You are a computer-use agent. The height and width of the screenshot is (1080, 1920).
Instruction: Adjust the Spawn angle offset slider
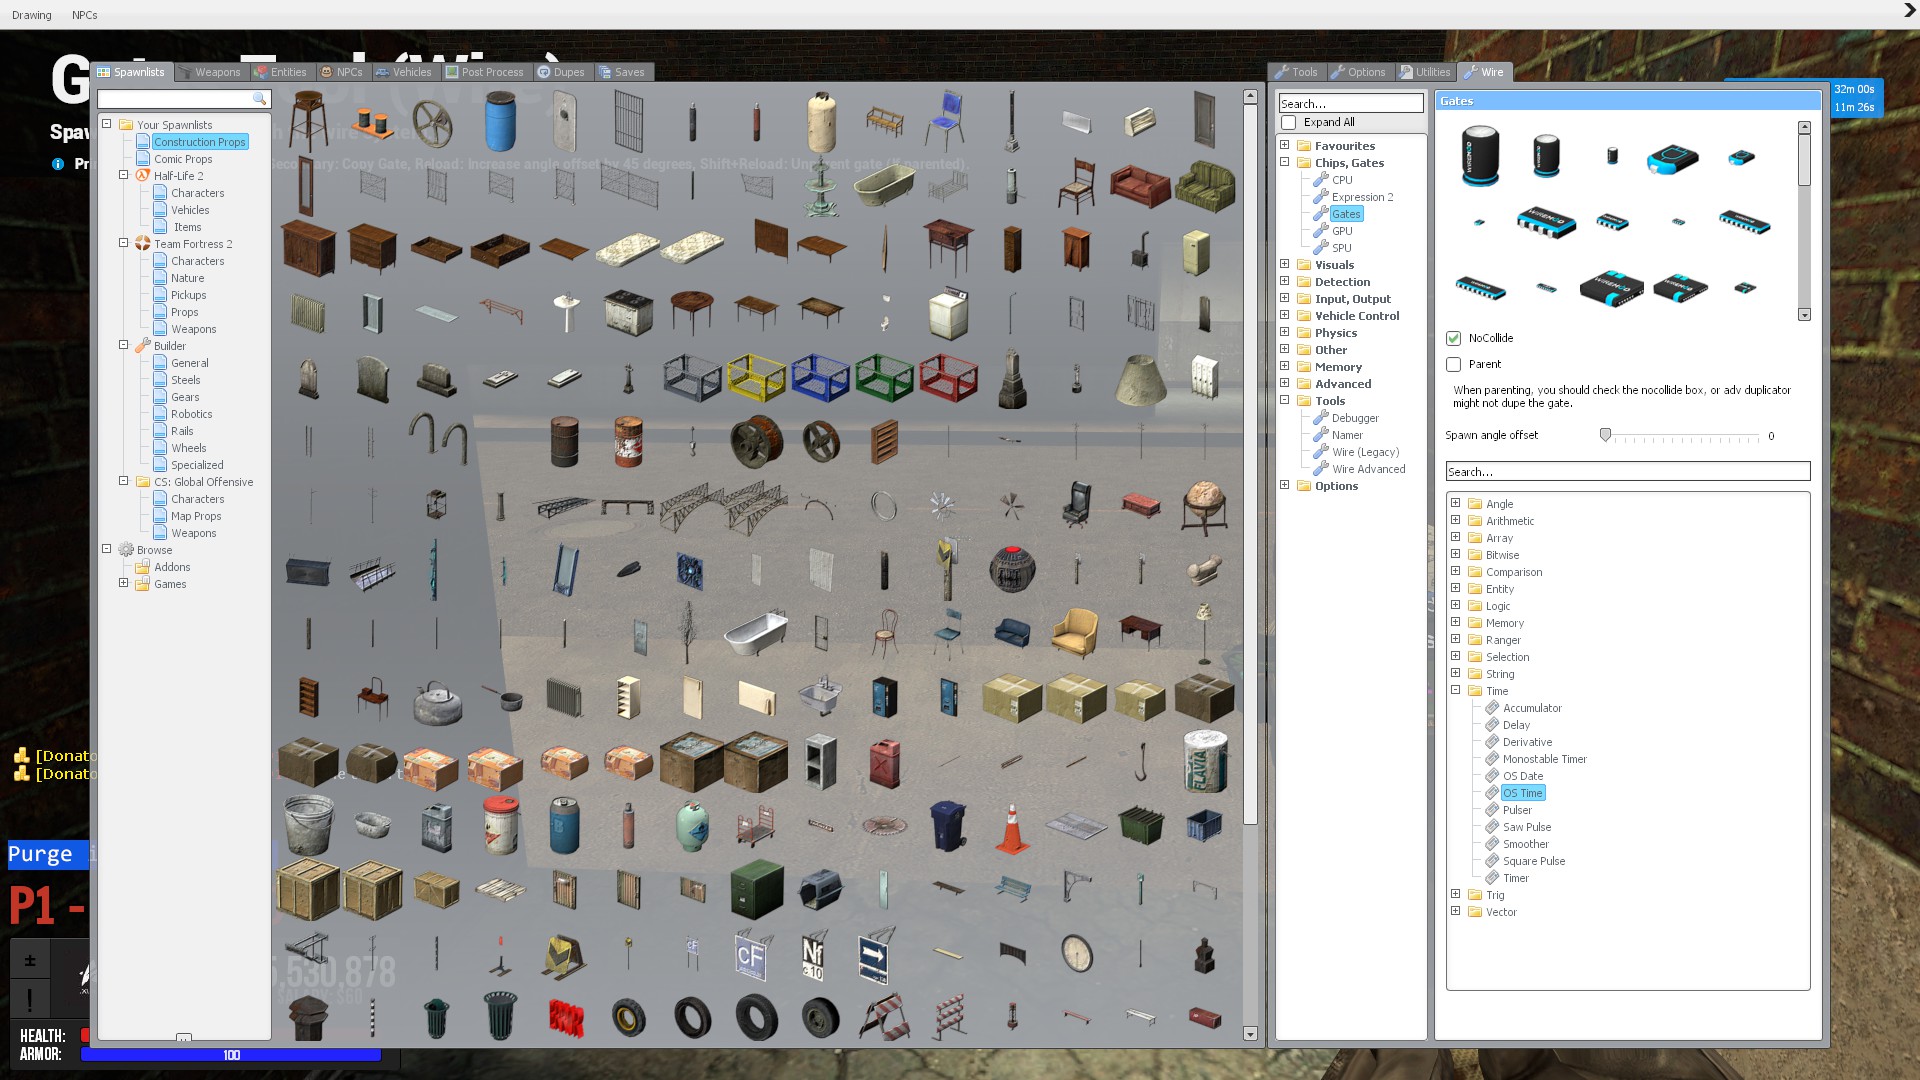tap(1605, 436)
